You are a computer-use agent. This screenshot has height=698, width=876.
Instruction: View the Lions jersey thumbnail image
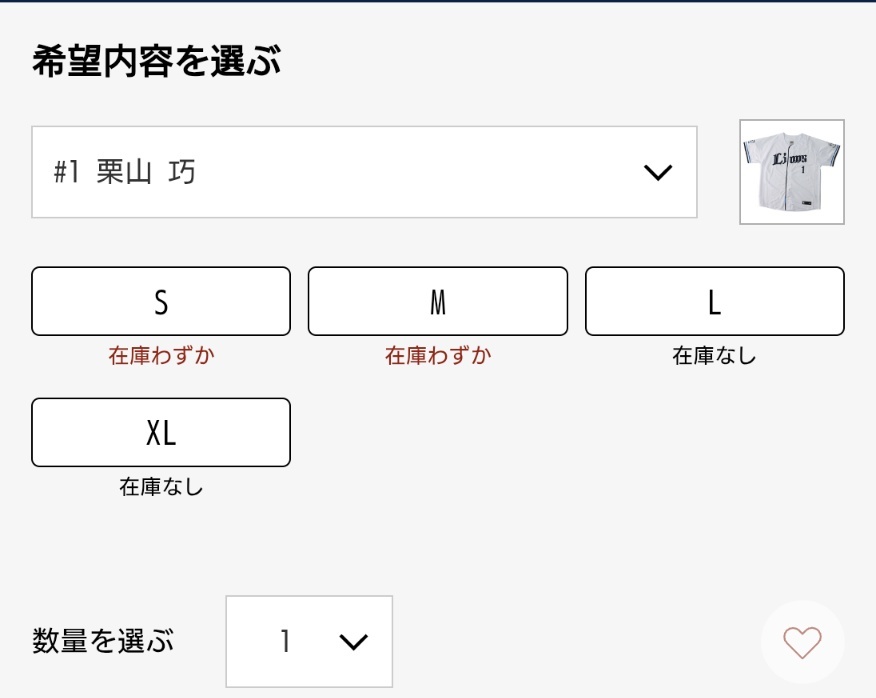pyautogui.click(x=792, y=172)
